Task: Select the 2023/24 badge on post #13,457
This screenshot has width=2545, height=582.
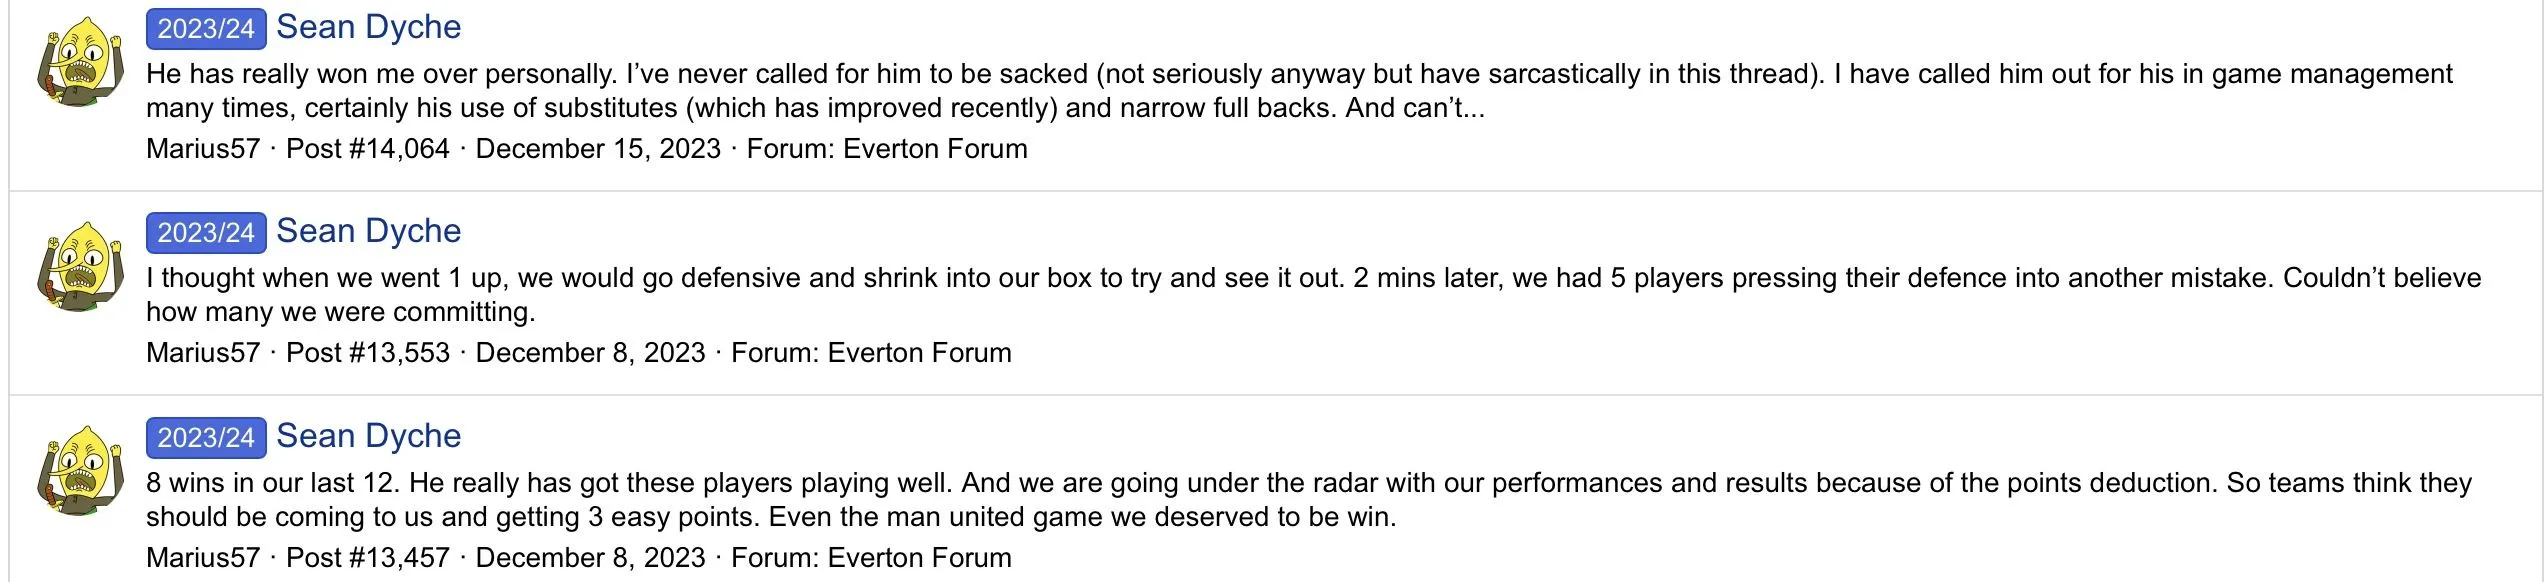Action: (206, 437)
